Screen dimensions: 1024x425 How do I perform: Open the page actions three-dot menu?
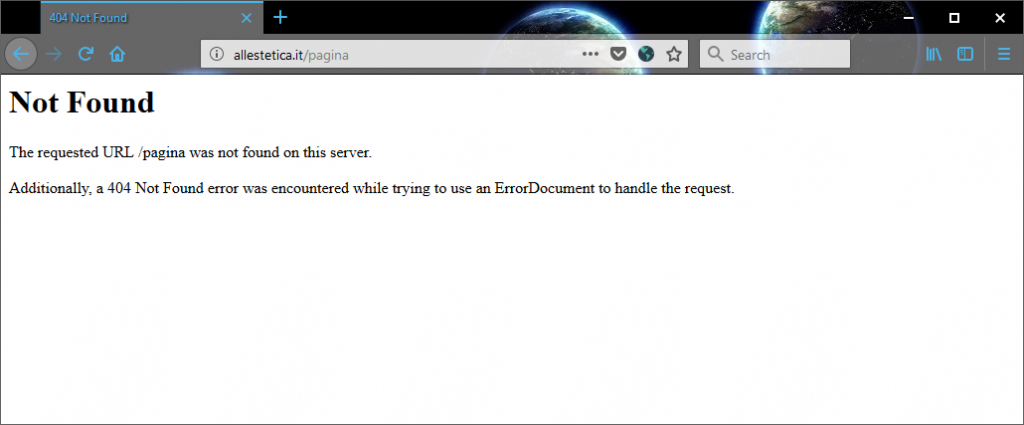click(x=590, y=54)
